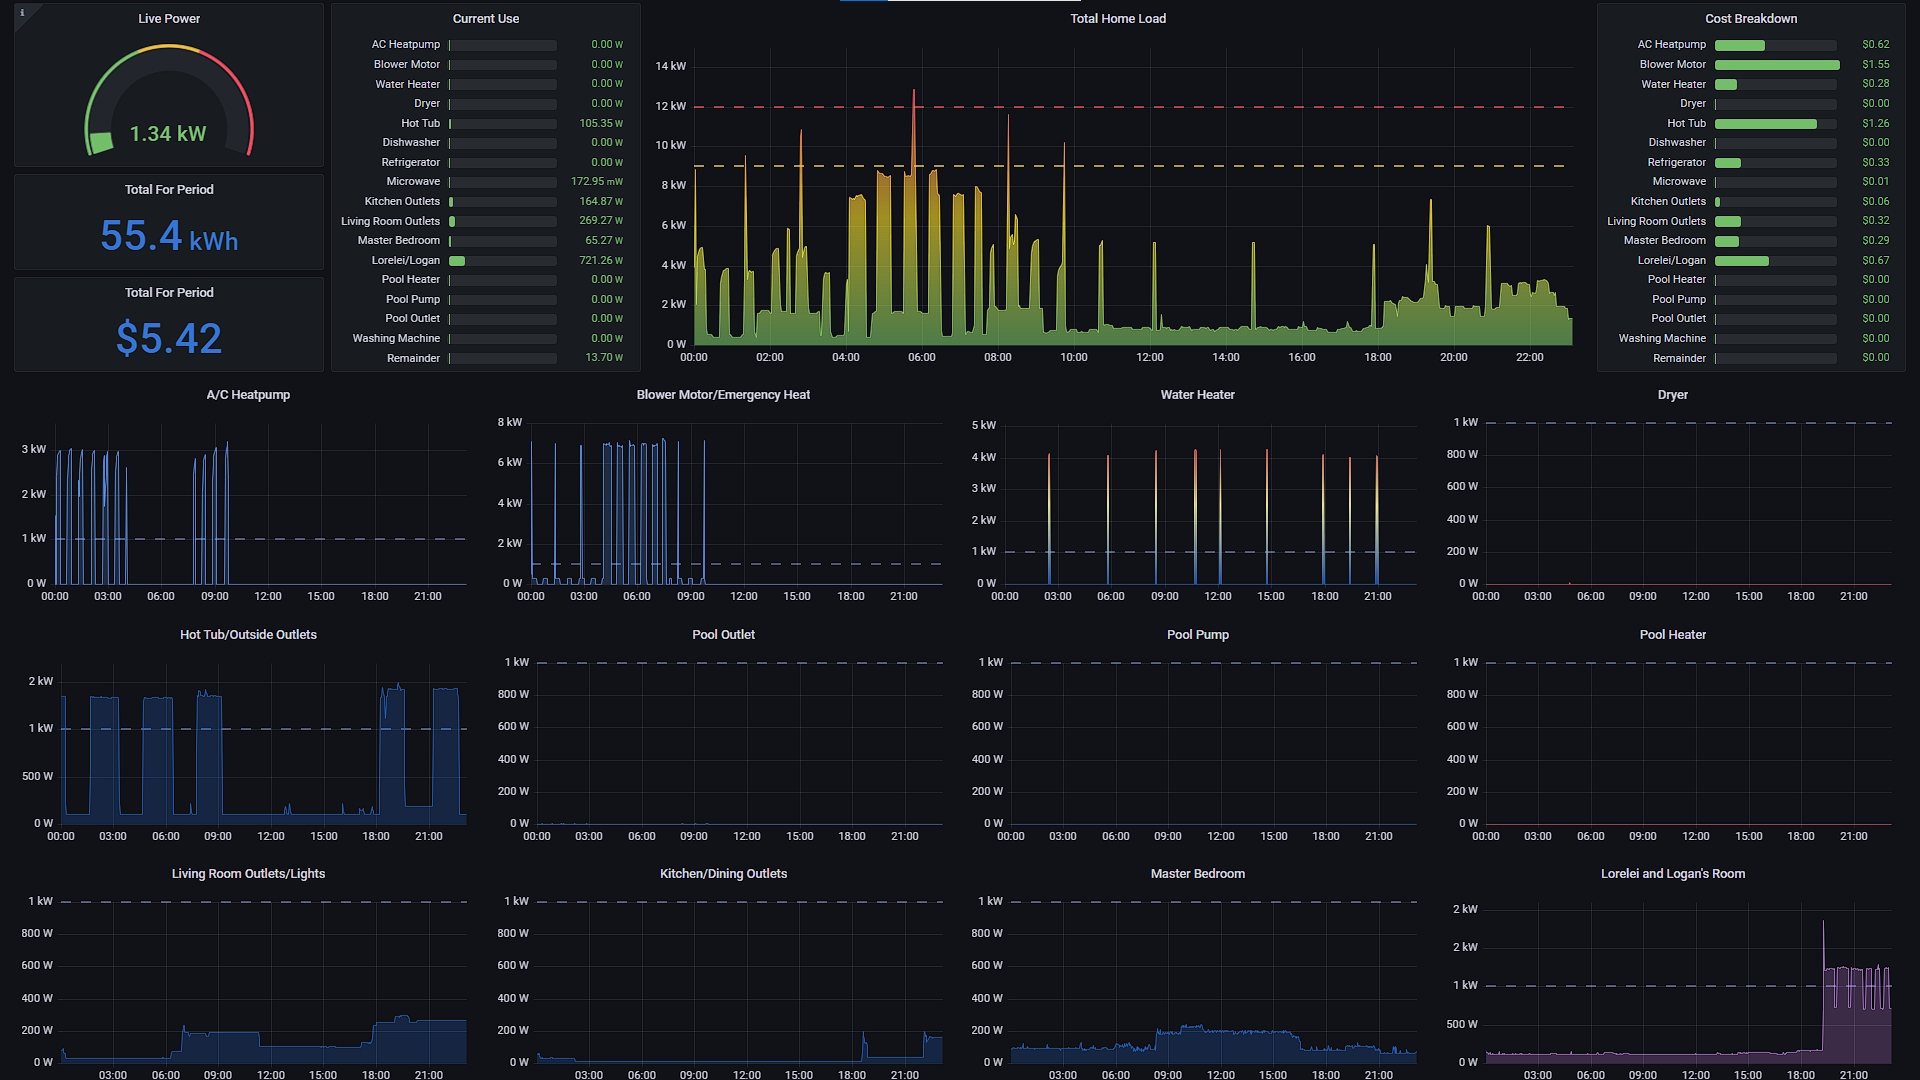Open the Master Bedroom graph panel title

pos(1197,874)
